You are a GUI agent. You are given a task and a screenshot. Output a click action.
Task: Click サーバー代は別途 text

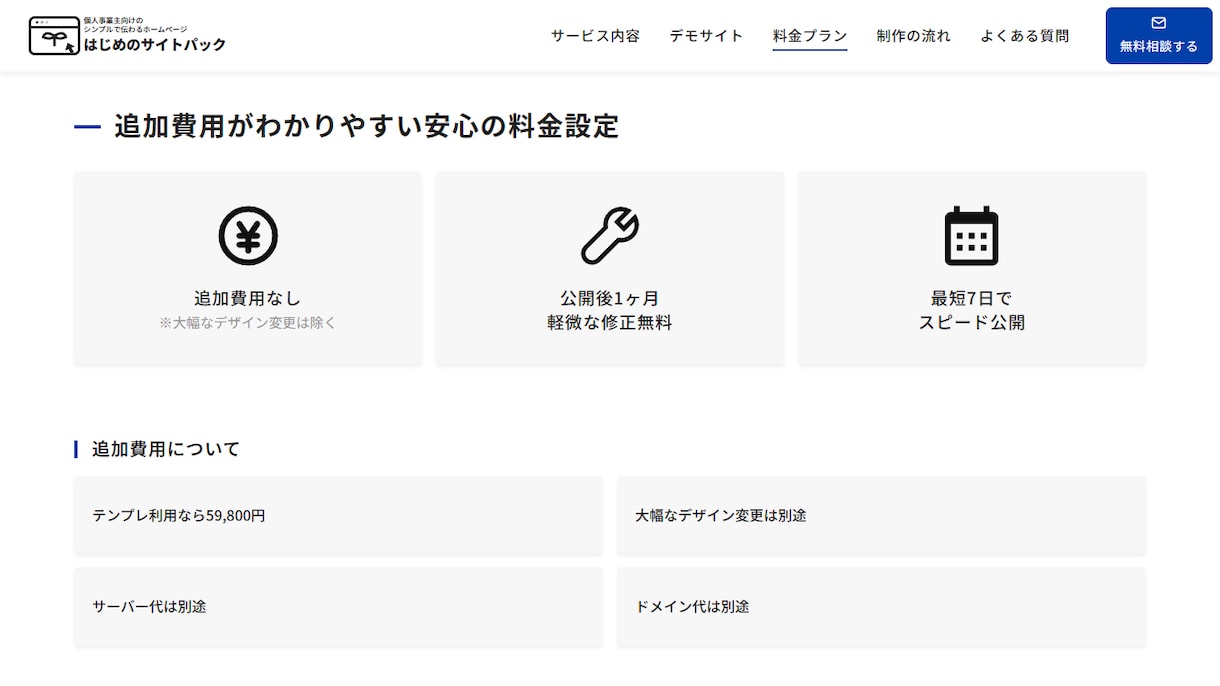(x=149, y=607)
